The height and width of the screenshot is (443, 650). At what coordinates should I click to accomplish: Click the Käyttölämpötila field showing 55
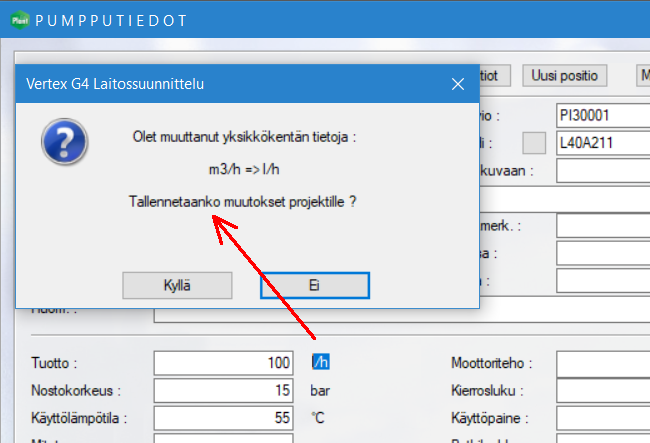223,418
